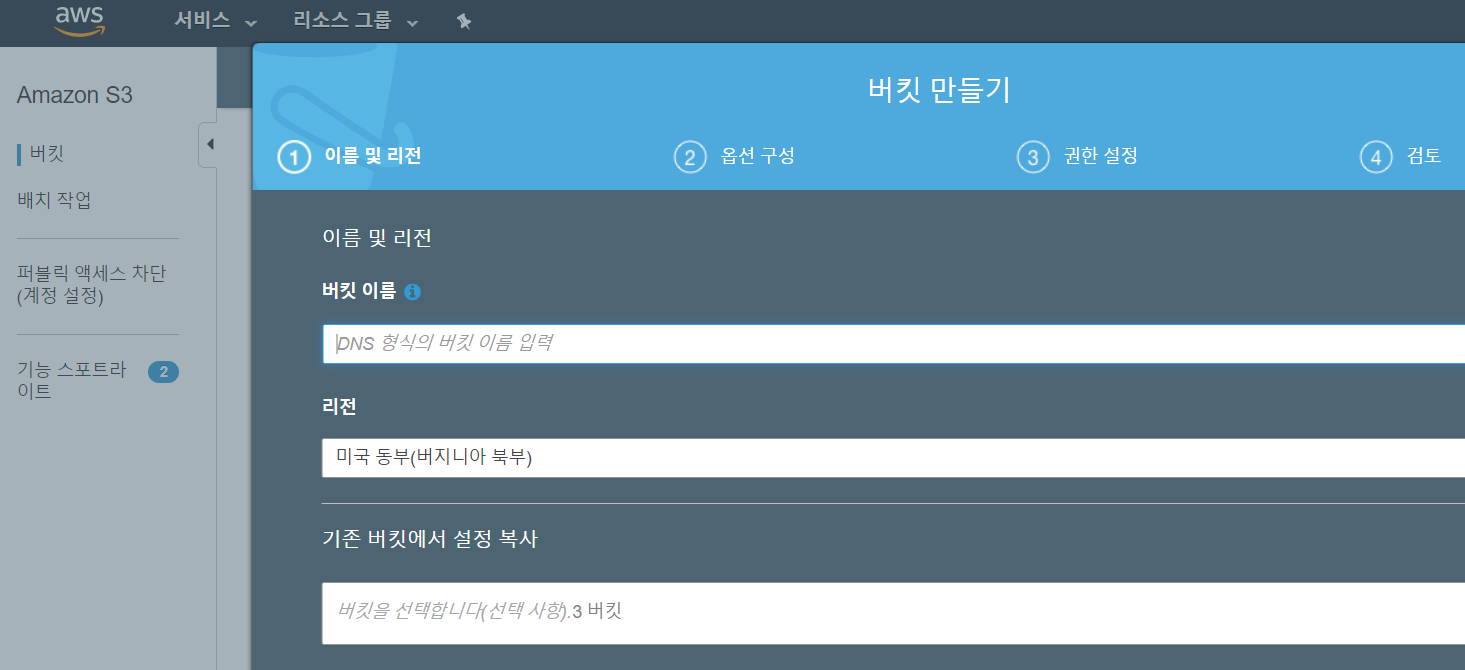Collapse the sidebar with the arrow handle
1465x670 pixels.
(208, 145)
